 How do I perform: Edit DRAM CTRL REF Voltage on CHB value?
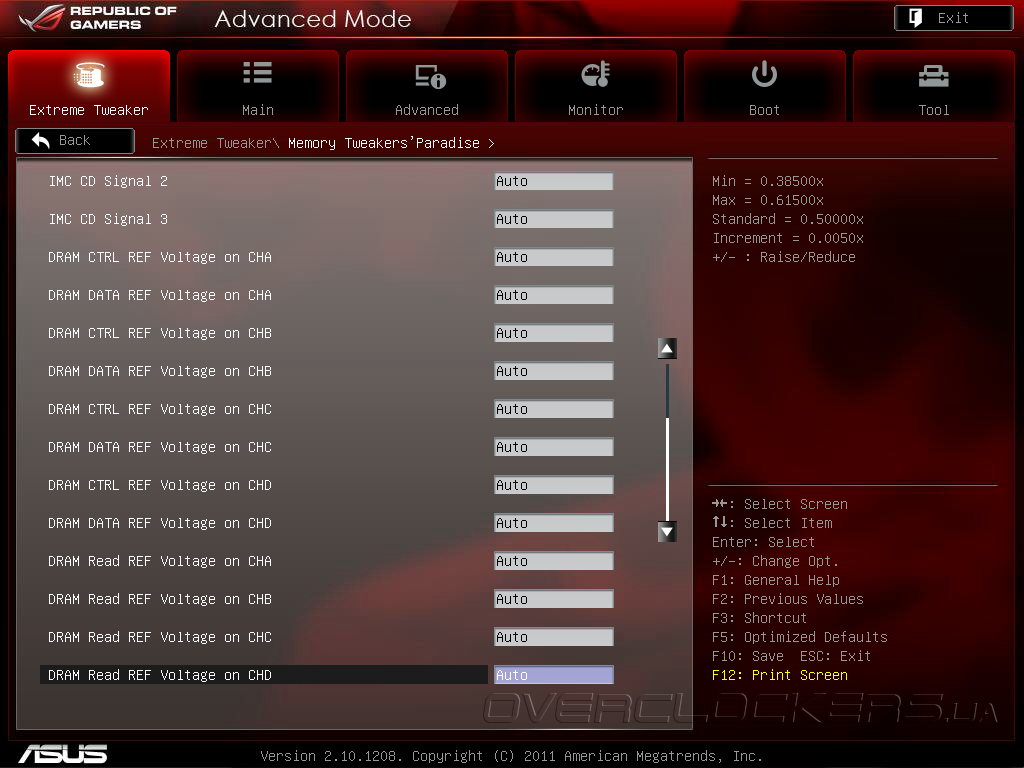coord(554,333)
